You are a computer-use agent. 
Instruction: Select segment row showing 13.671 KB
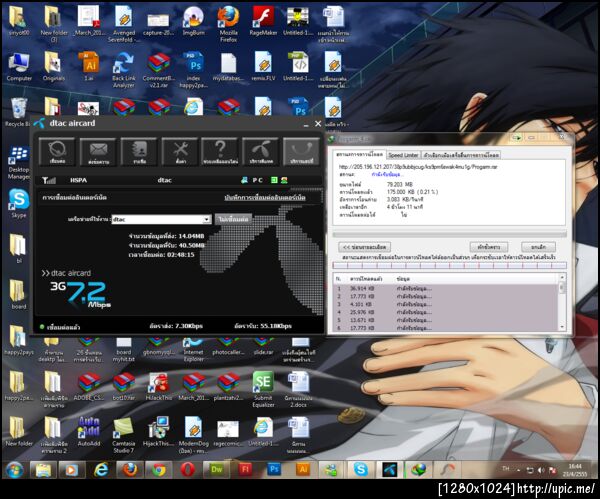coord(446,320)
